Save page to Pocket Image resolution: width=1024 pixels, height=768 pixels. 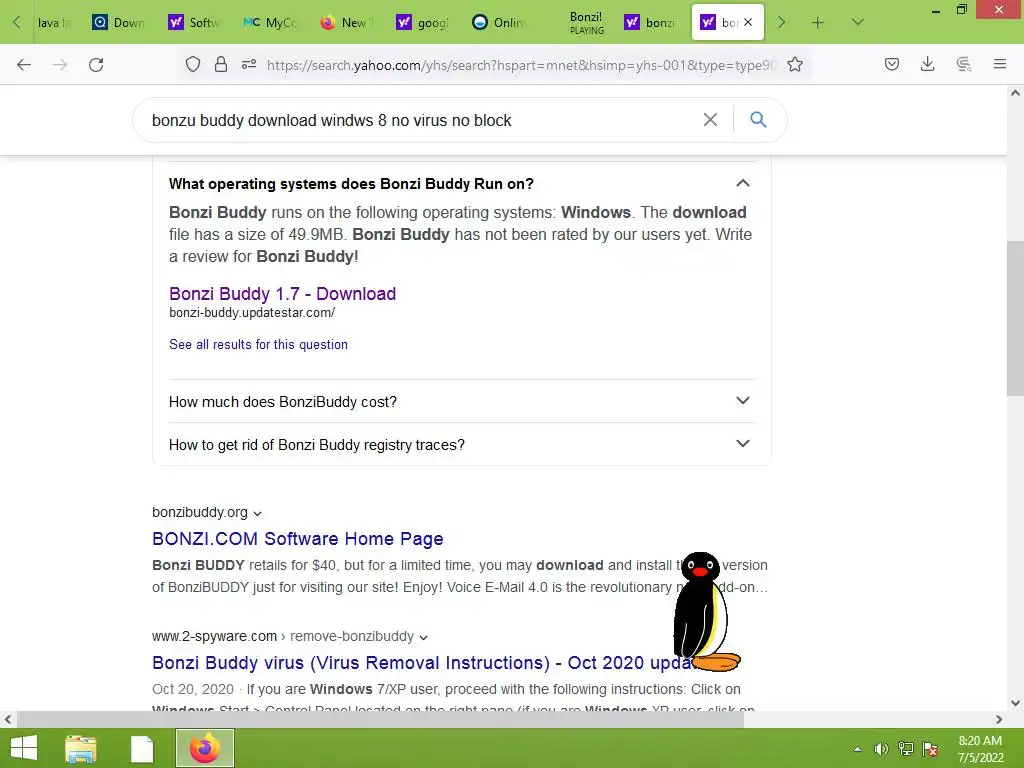[x=892, y=64]
